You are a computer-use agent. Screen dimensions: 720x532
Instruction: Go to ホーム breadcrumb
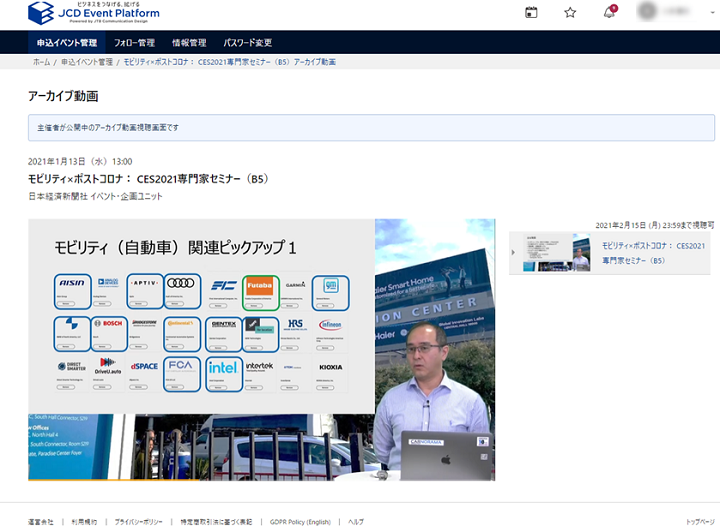coord(41,62)
